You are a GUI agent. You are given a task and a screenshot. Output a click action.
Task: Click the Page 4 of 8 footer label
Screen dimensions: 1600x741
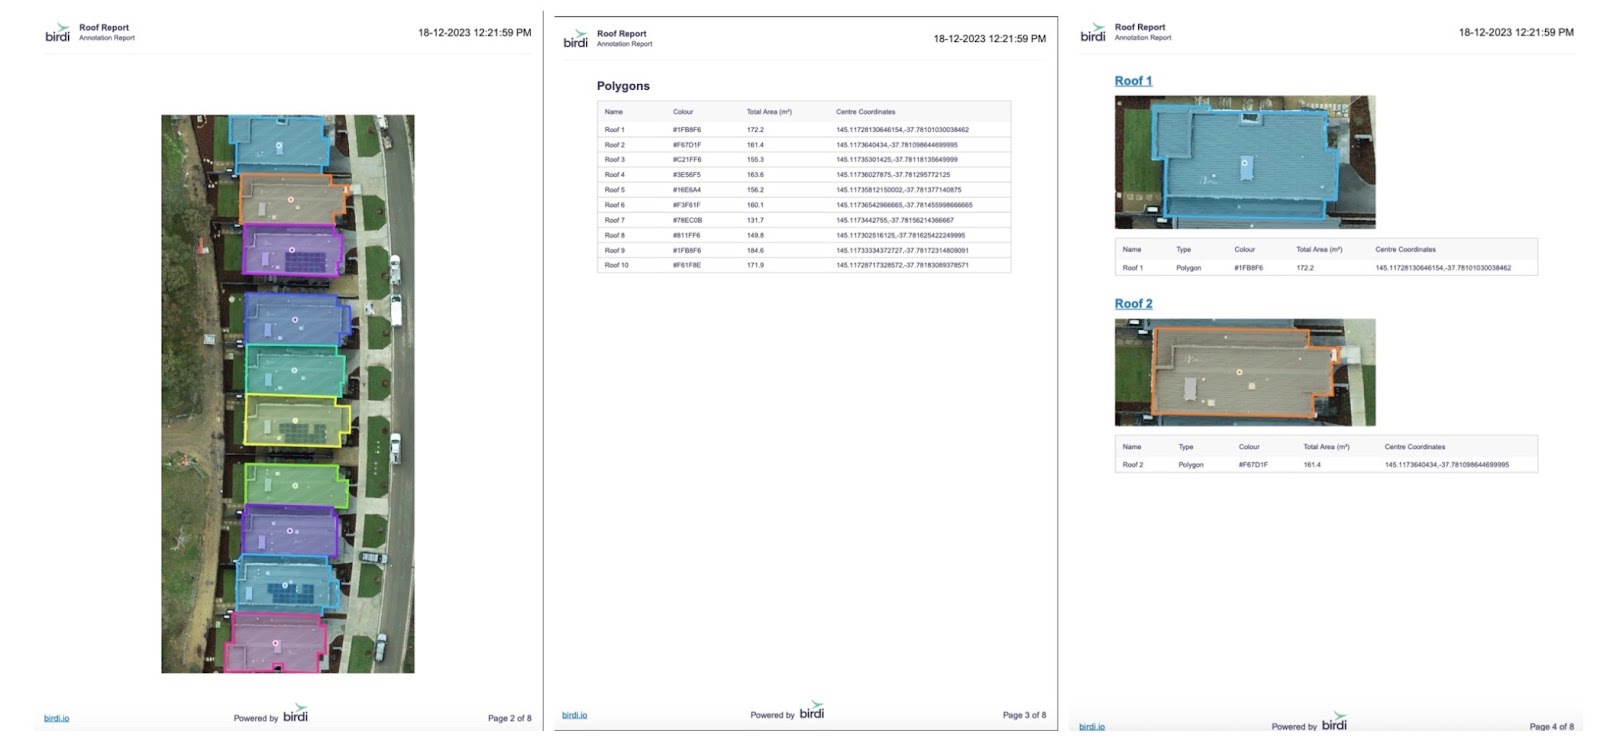(x=1552, y=727)
